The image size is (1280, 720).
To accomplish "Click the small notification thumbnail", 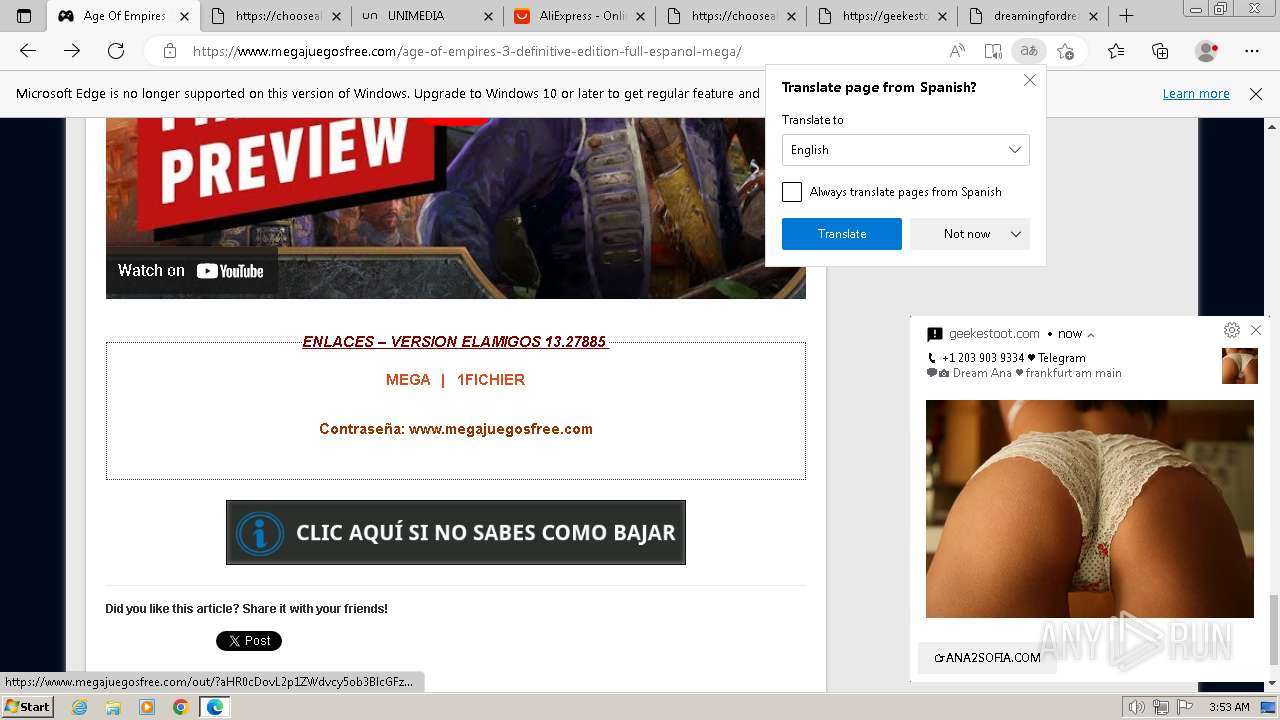I will [x=1240, y=366].
